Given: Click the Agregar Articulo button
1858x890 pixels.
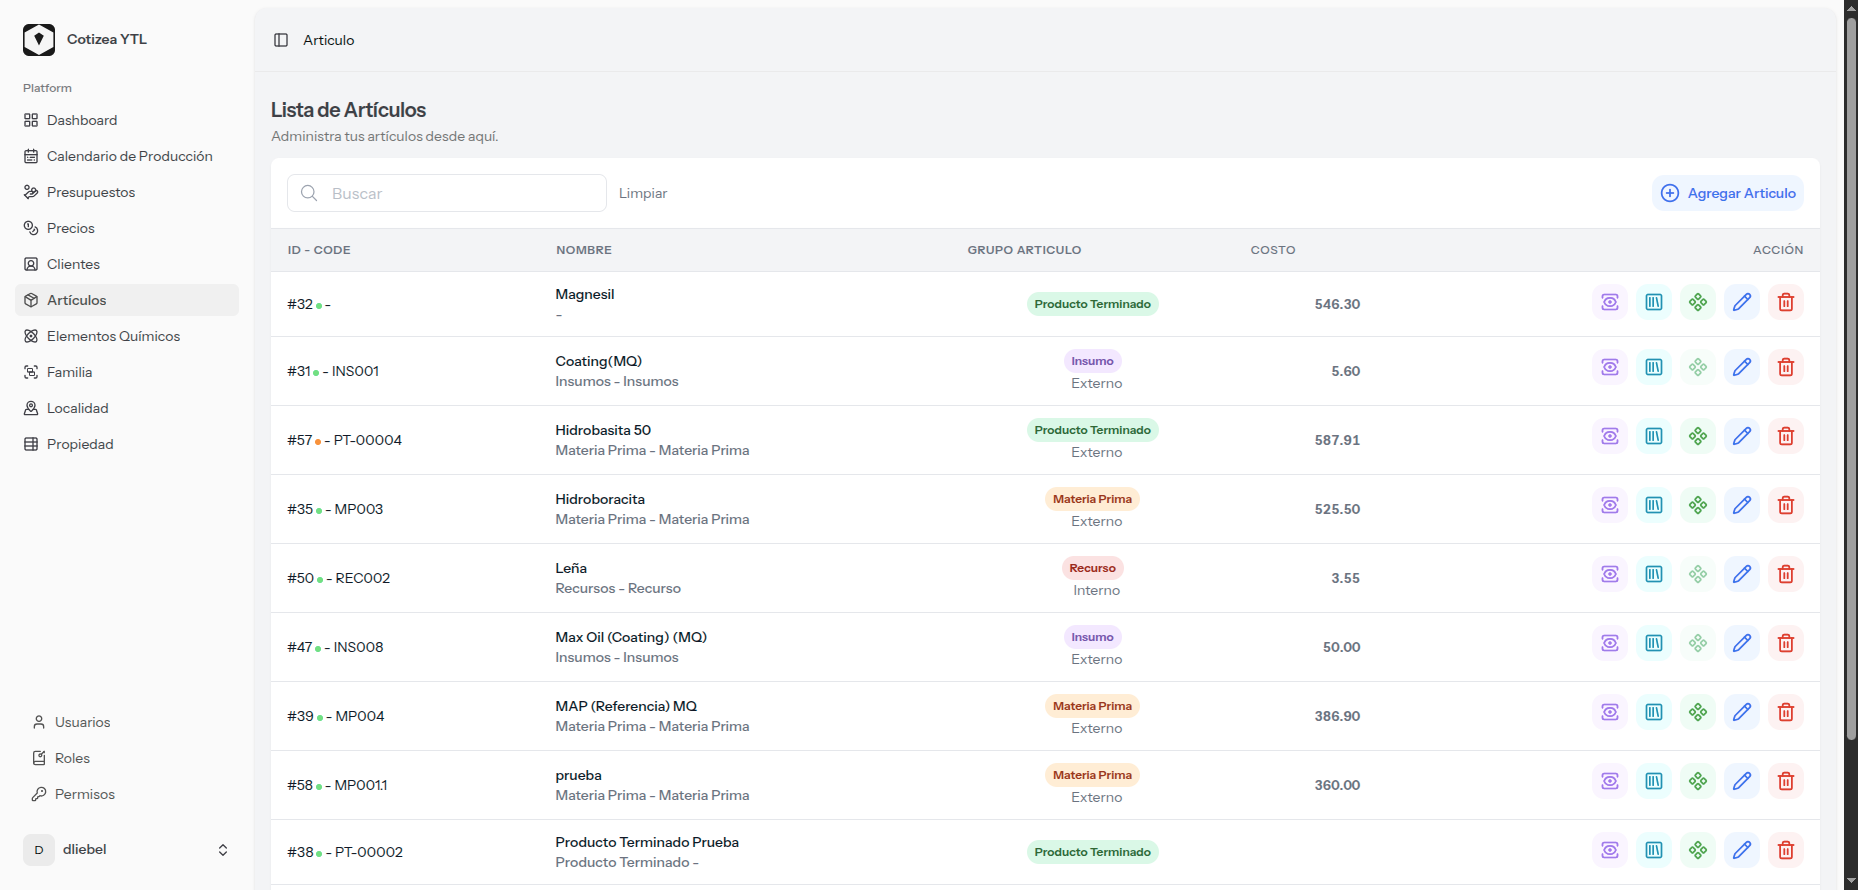Looking at the screenshot, I should point(1728,193).
